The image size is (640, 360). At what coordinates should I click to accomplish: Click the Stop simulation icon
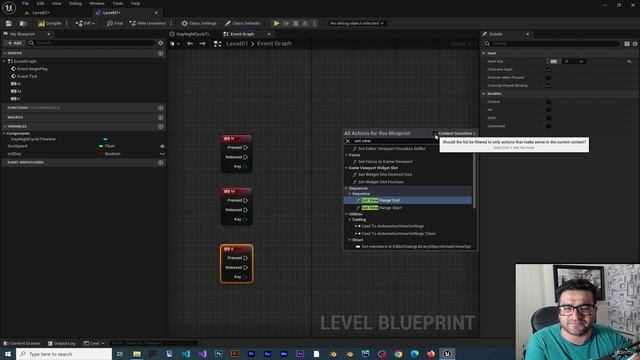pyautogui.click(x=296, y=23)
